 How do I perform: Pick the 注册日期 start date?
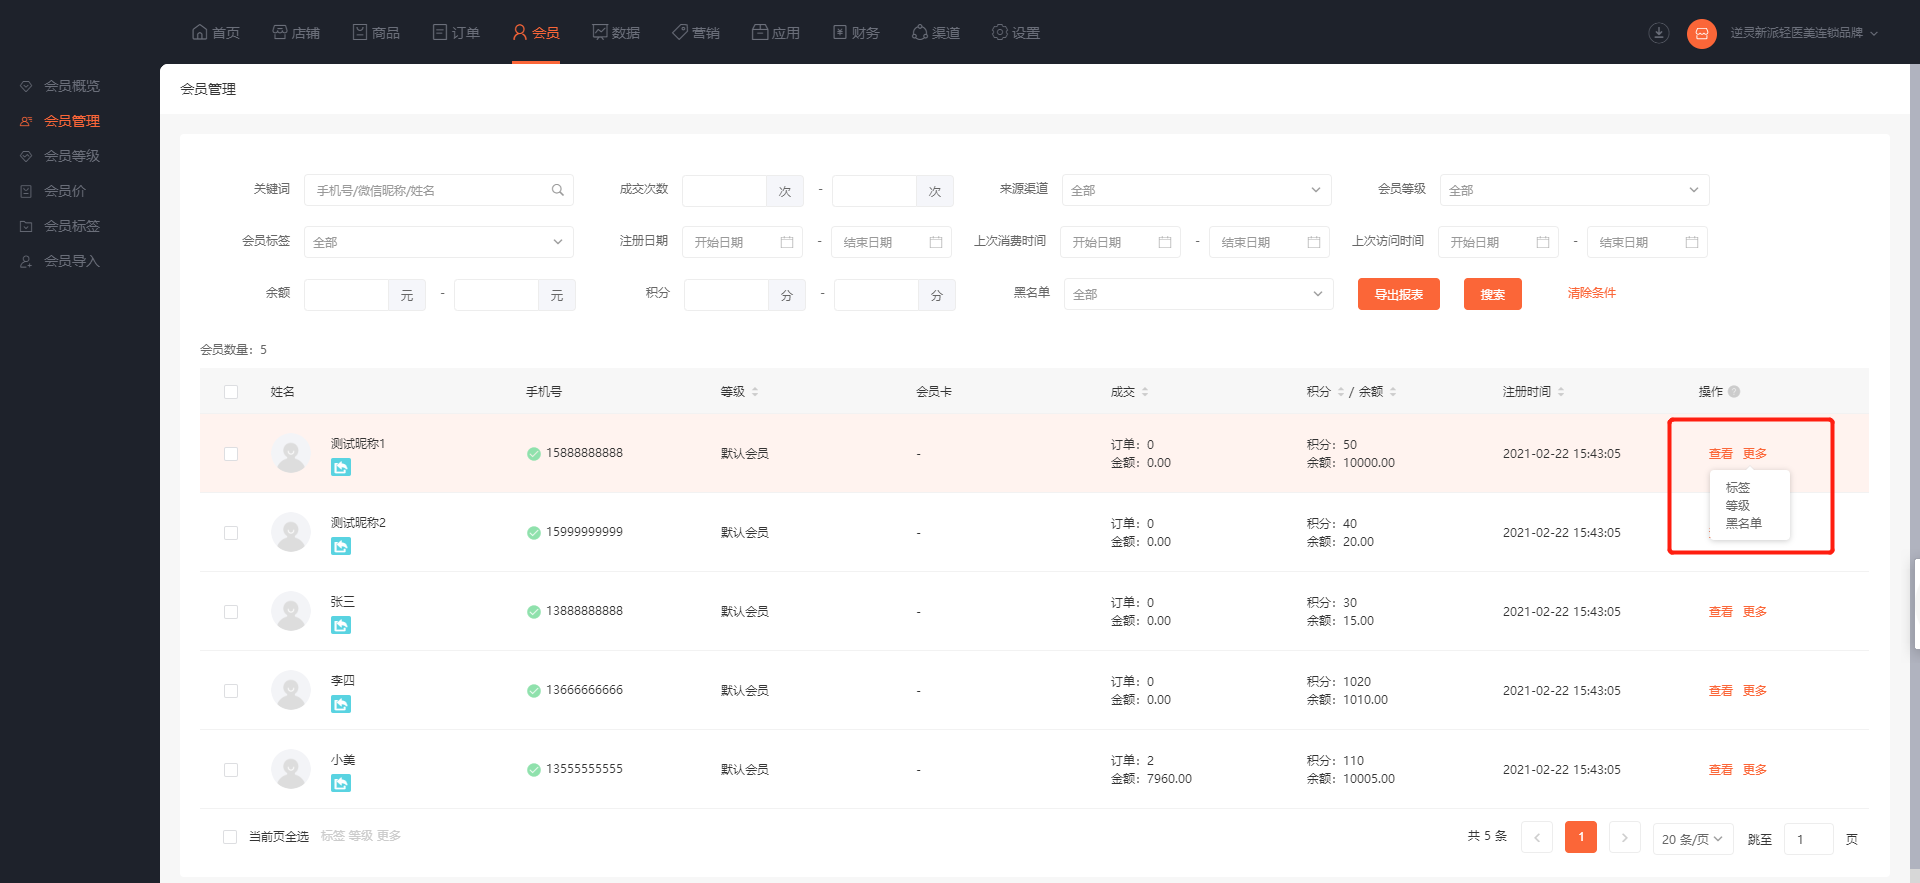point(742,242)
